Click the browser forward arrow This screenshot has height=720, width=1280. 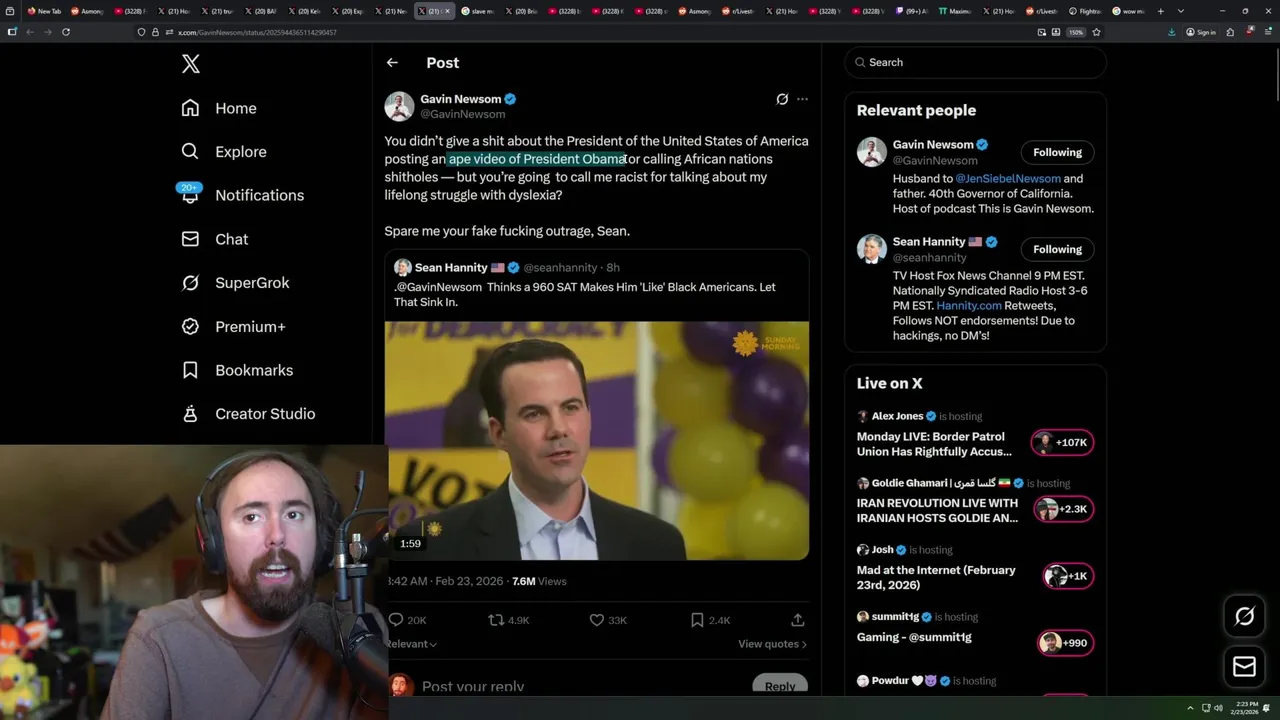(47, 32)
